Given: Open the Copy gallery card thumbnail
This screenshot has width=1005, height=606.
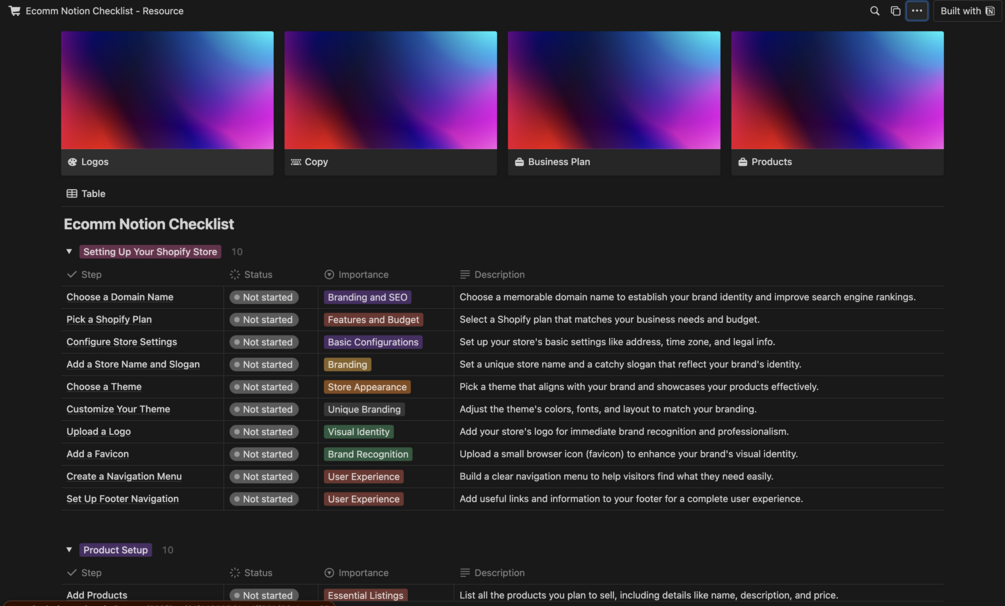Looking at the screenshot, I should tap(390, 90).
